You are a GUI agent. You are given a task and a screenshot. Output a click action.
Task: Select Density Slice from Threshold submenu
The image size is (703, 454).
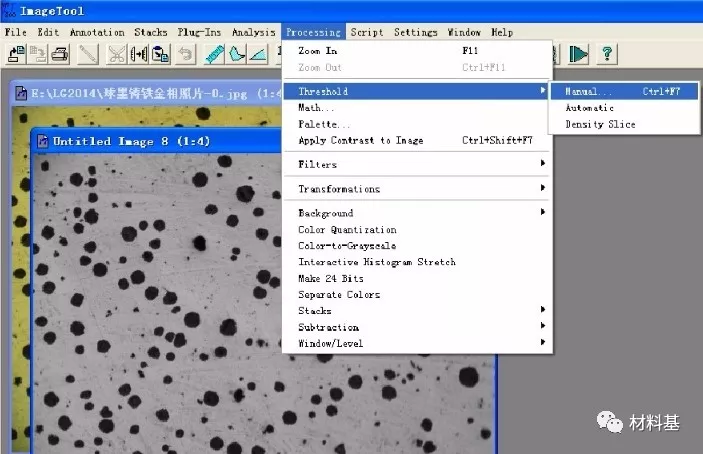(x=600, y=124)
